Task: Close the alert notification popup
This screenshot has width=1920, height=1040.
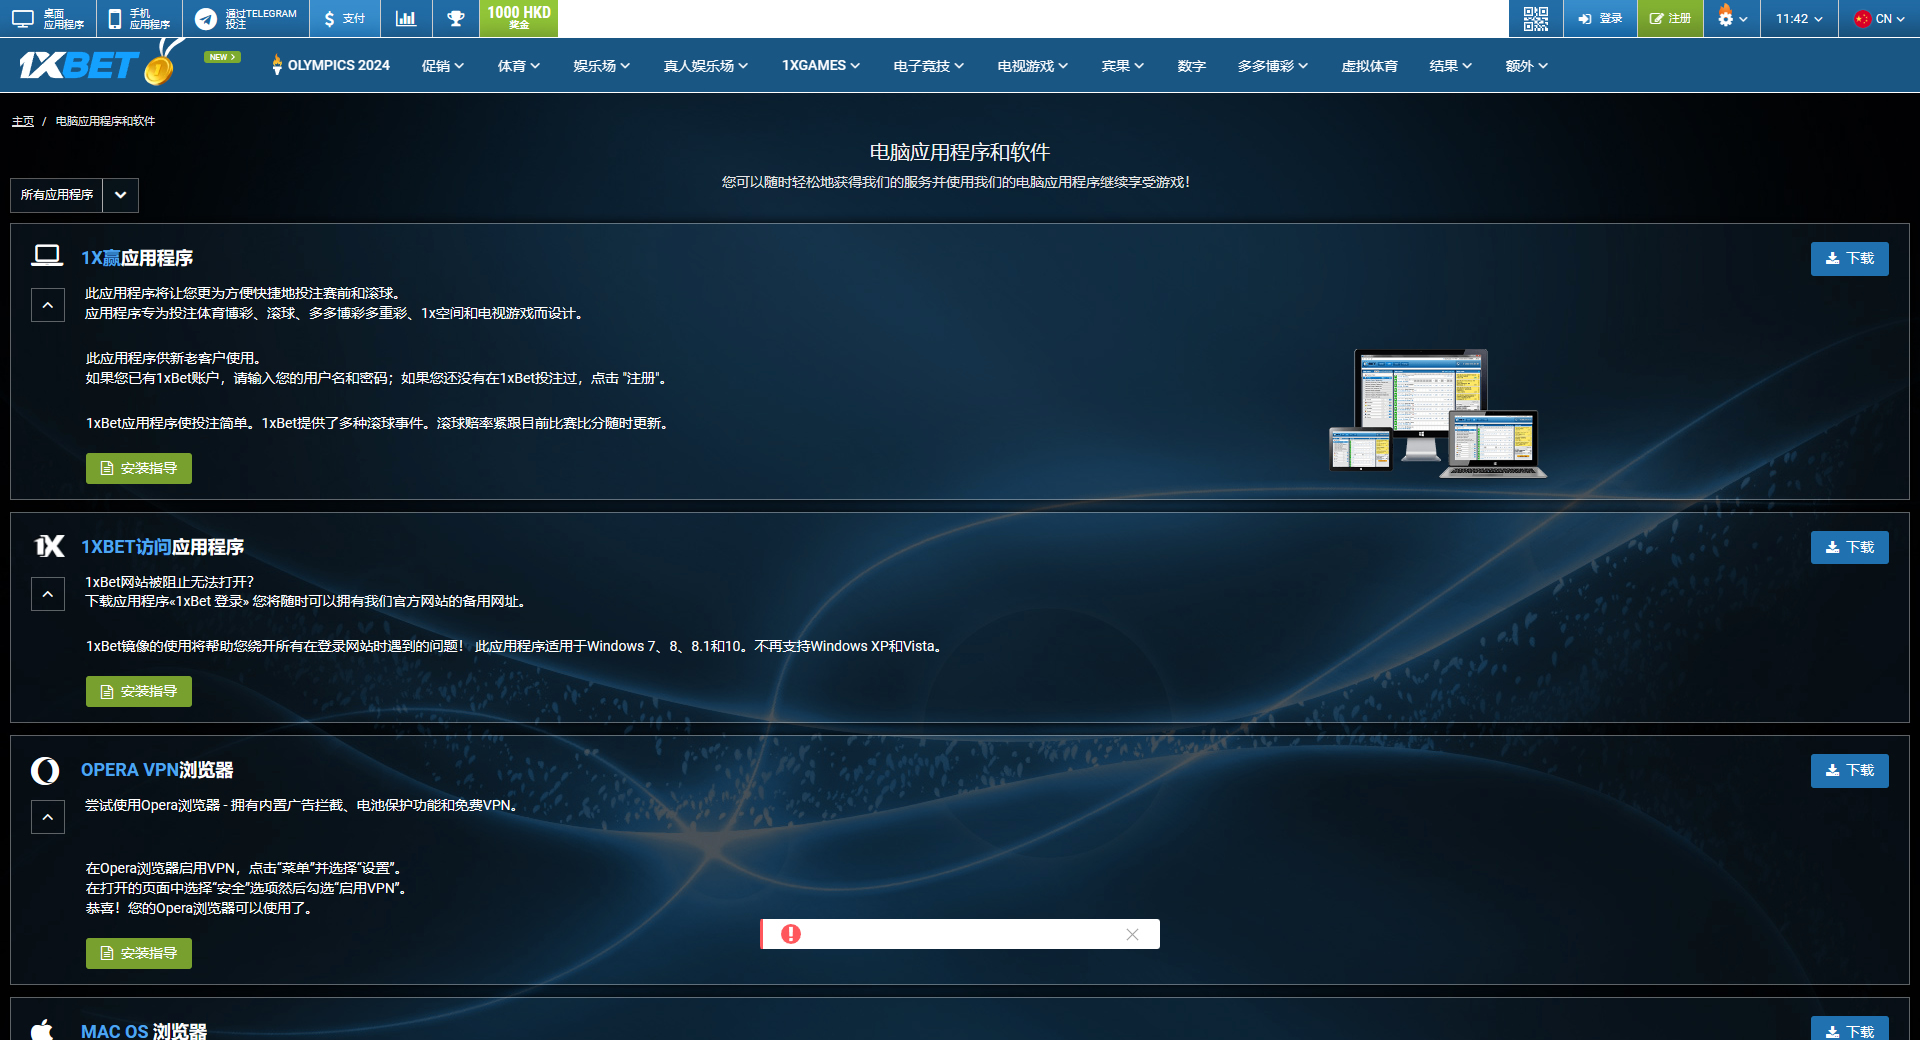Action: pyautogui.click(x=1132, y=934)
